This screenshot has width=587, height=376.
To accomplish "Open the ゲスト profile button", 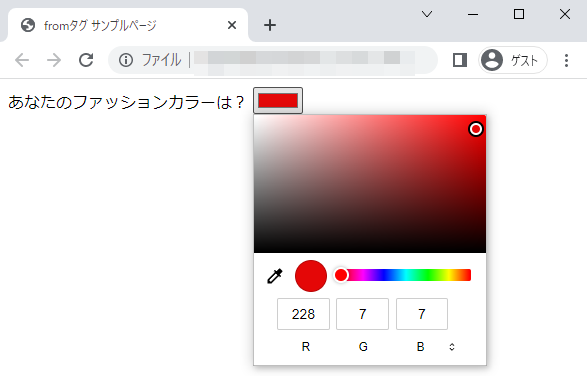I will (x=513, y=60).
